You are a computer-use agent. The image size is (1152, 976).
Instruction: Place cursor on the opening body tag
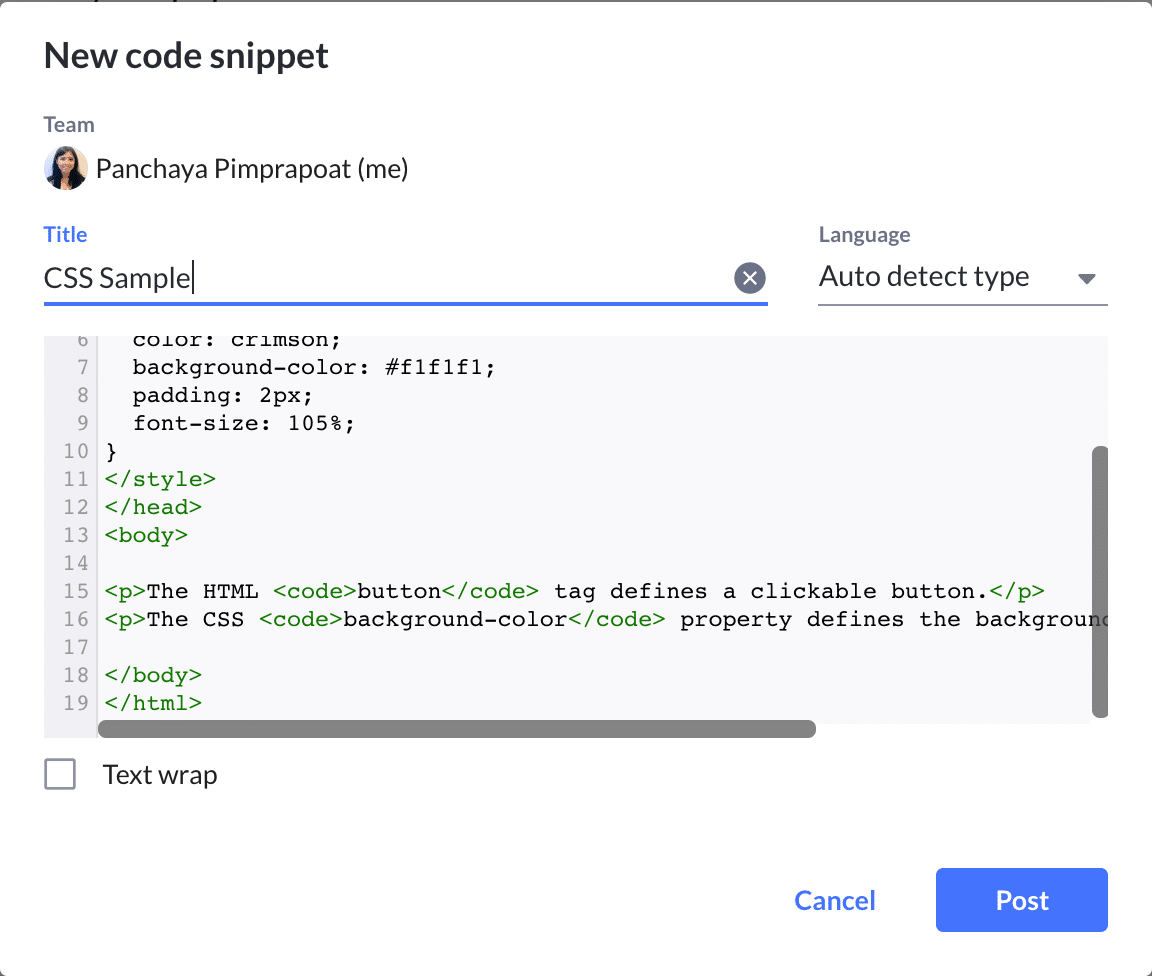point(146,535)
